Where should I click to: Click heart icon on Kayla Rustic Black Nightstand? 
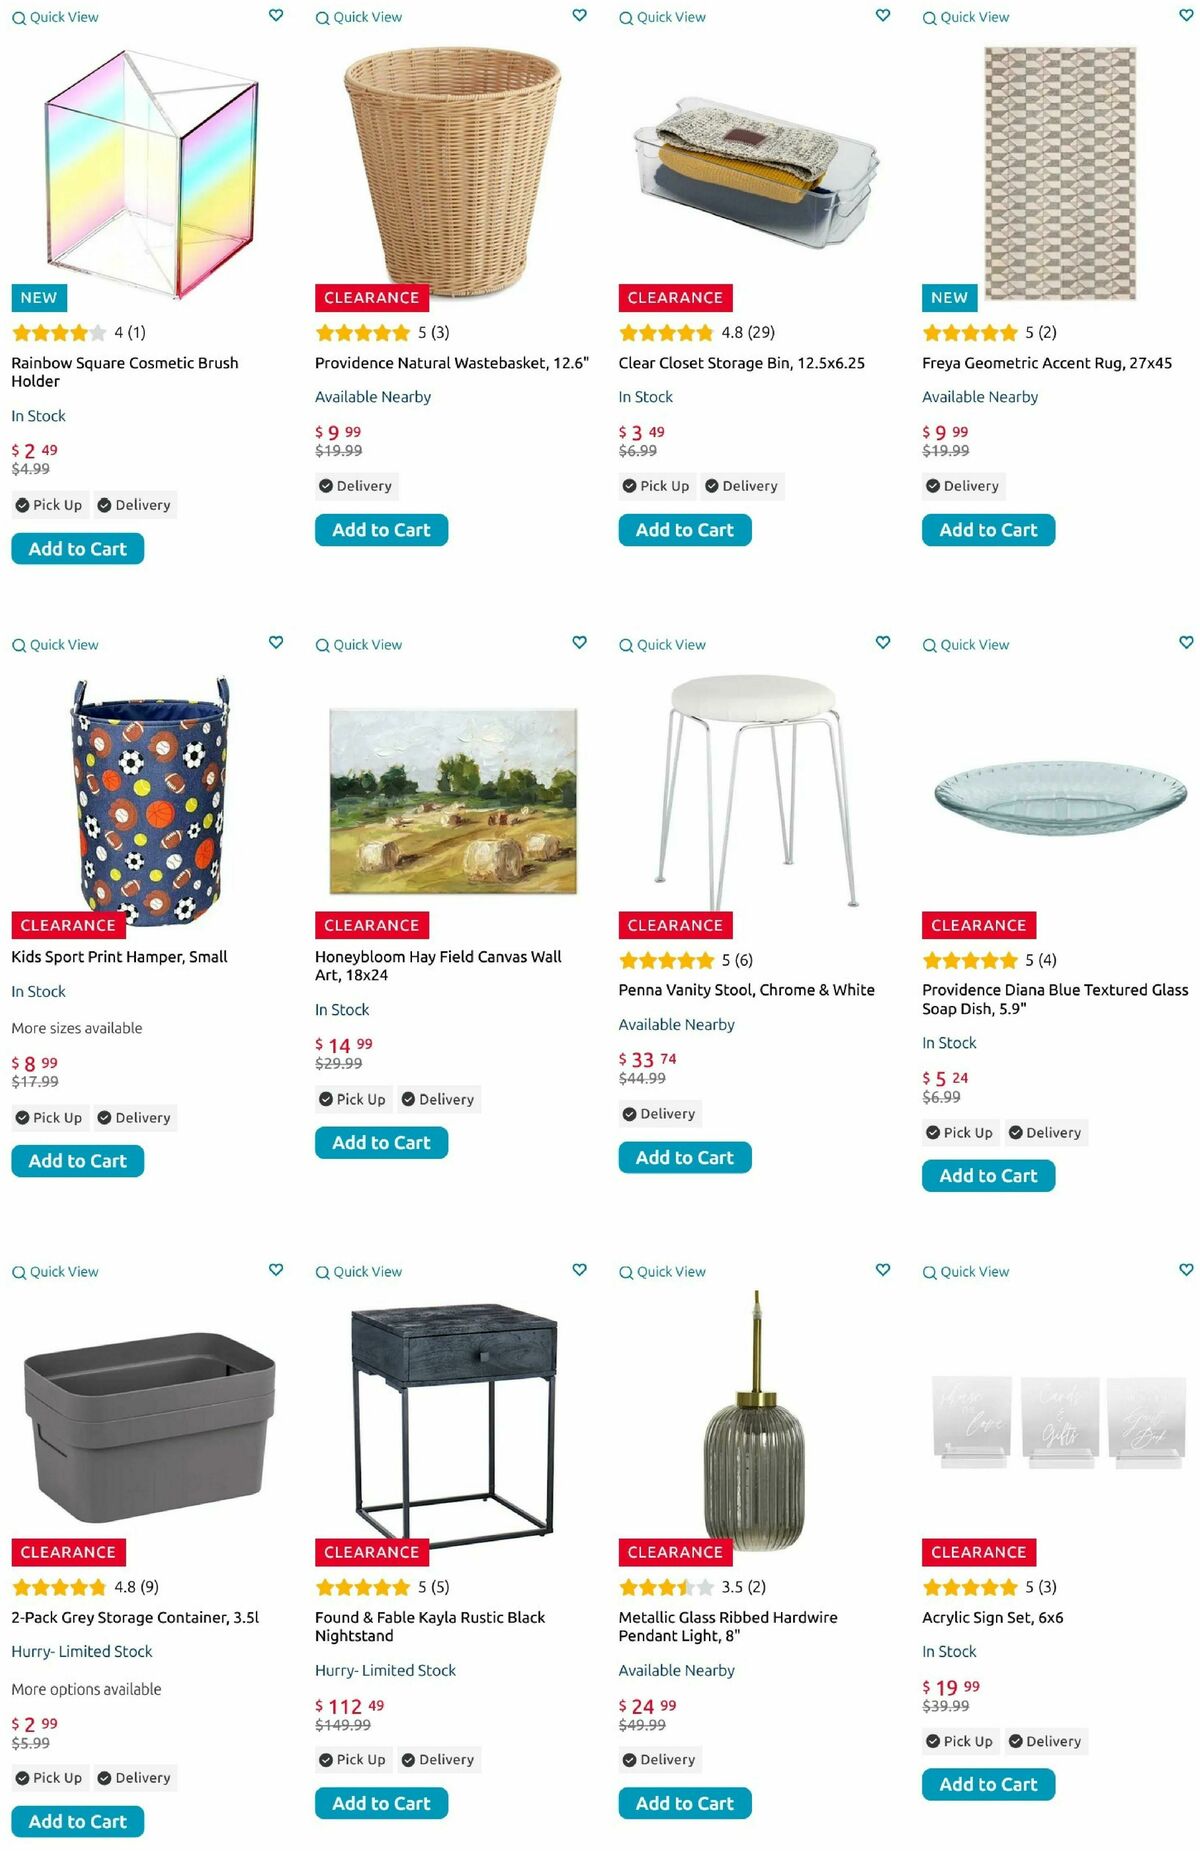(x=579, y=1269)
